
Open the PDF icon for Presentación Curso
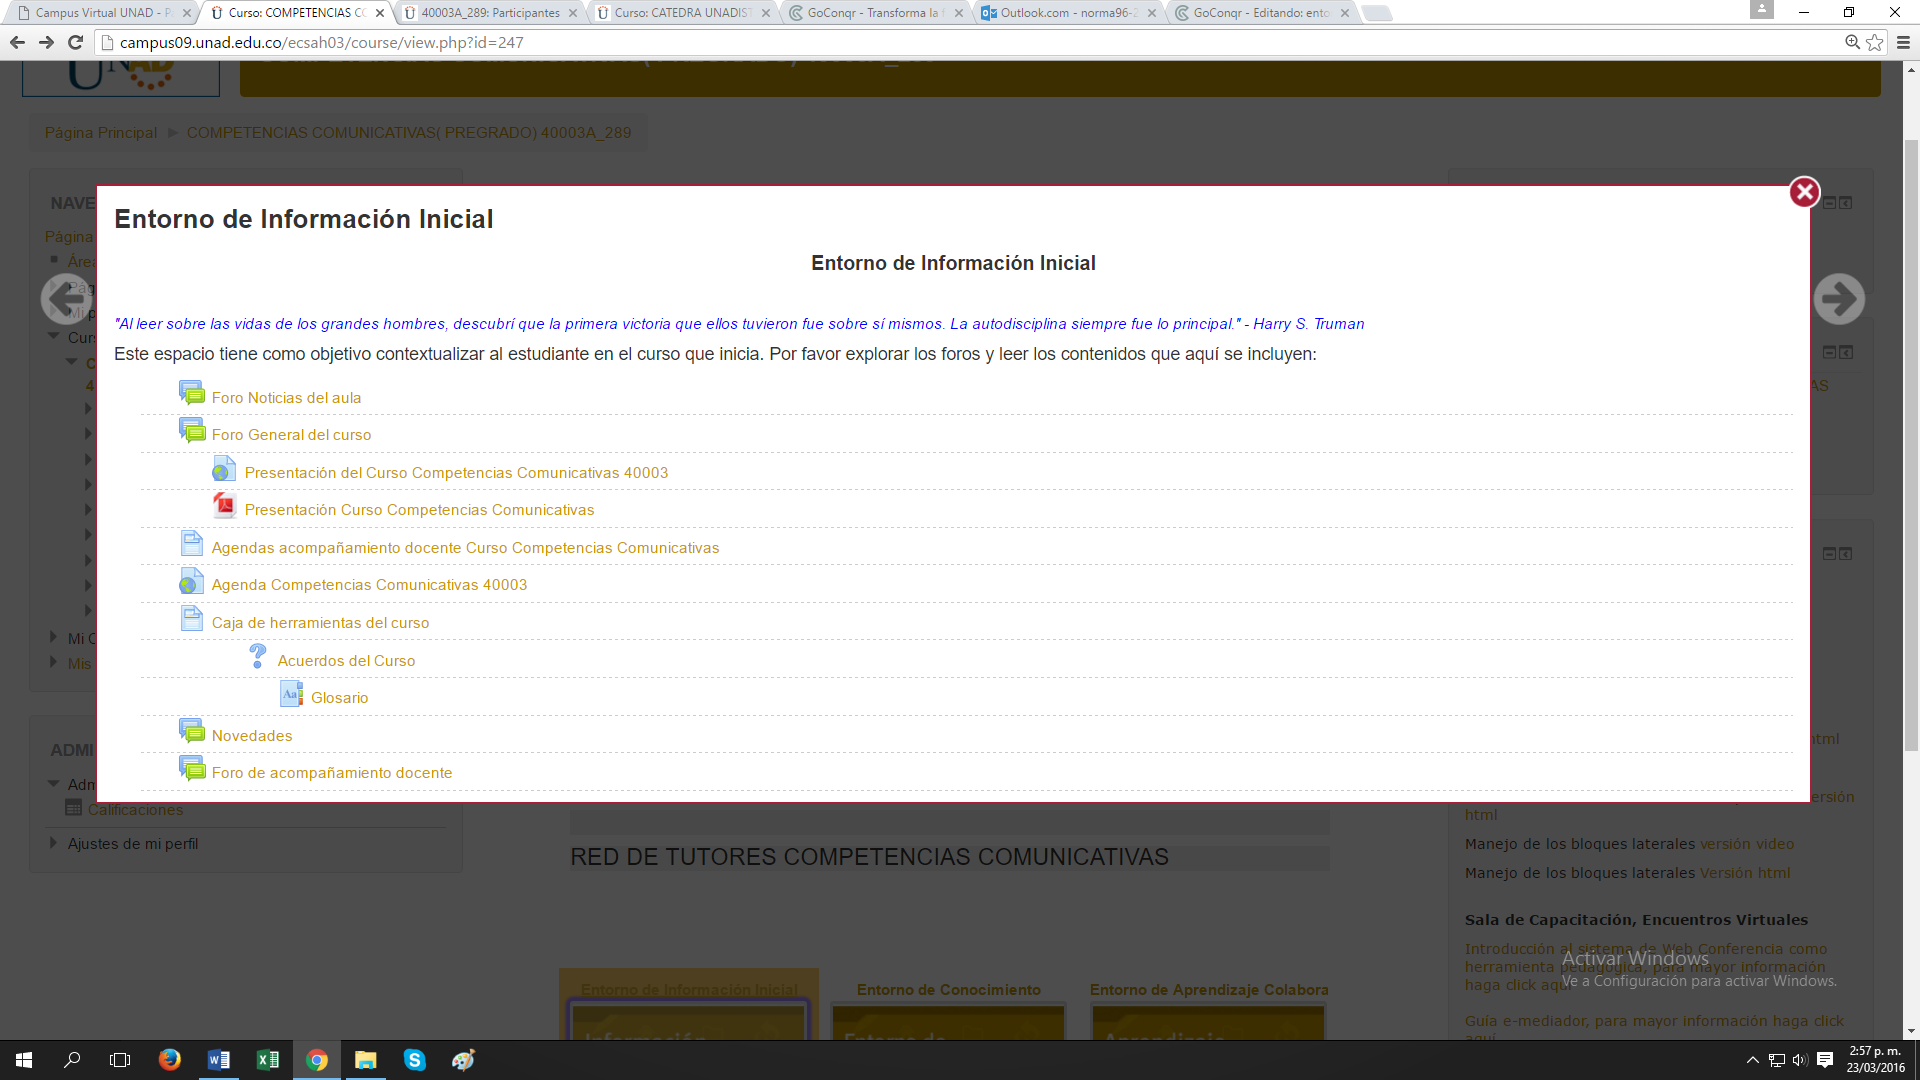click(224, 506)
